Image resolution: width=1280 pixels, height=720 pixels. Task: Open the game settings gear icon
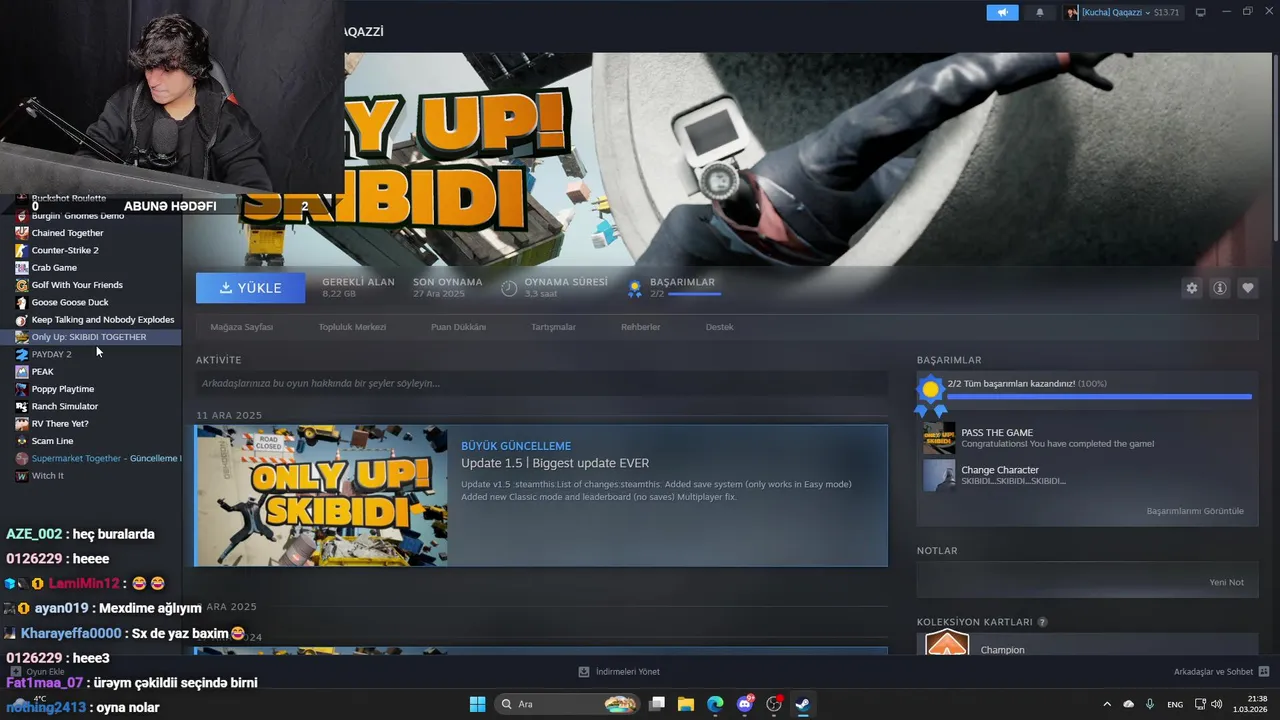click(x=1191, y=288)
